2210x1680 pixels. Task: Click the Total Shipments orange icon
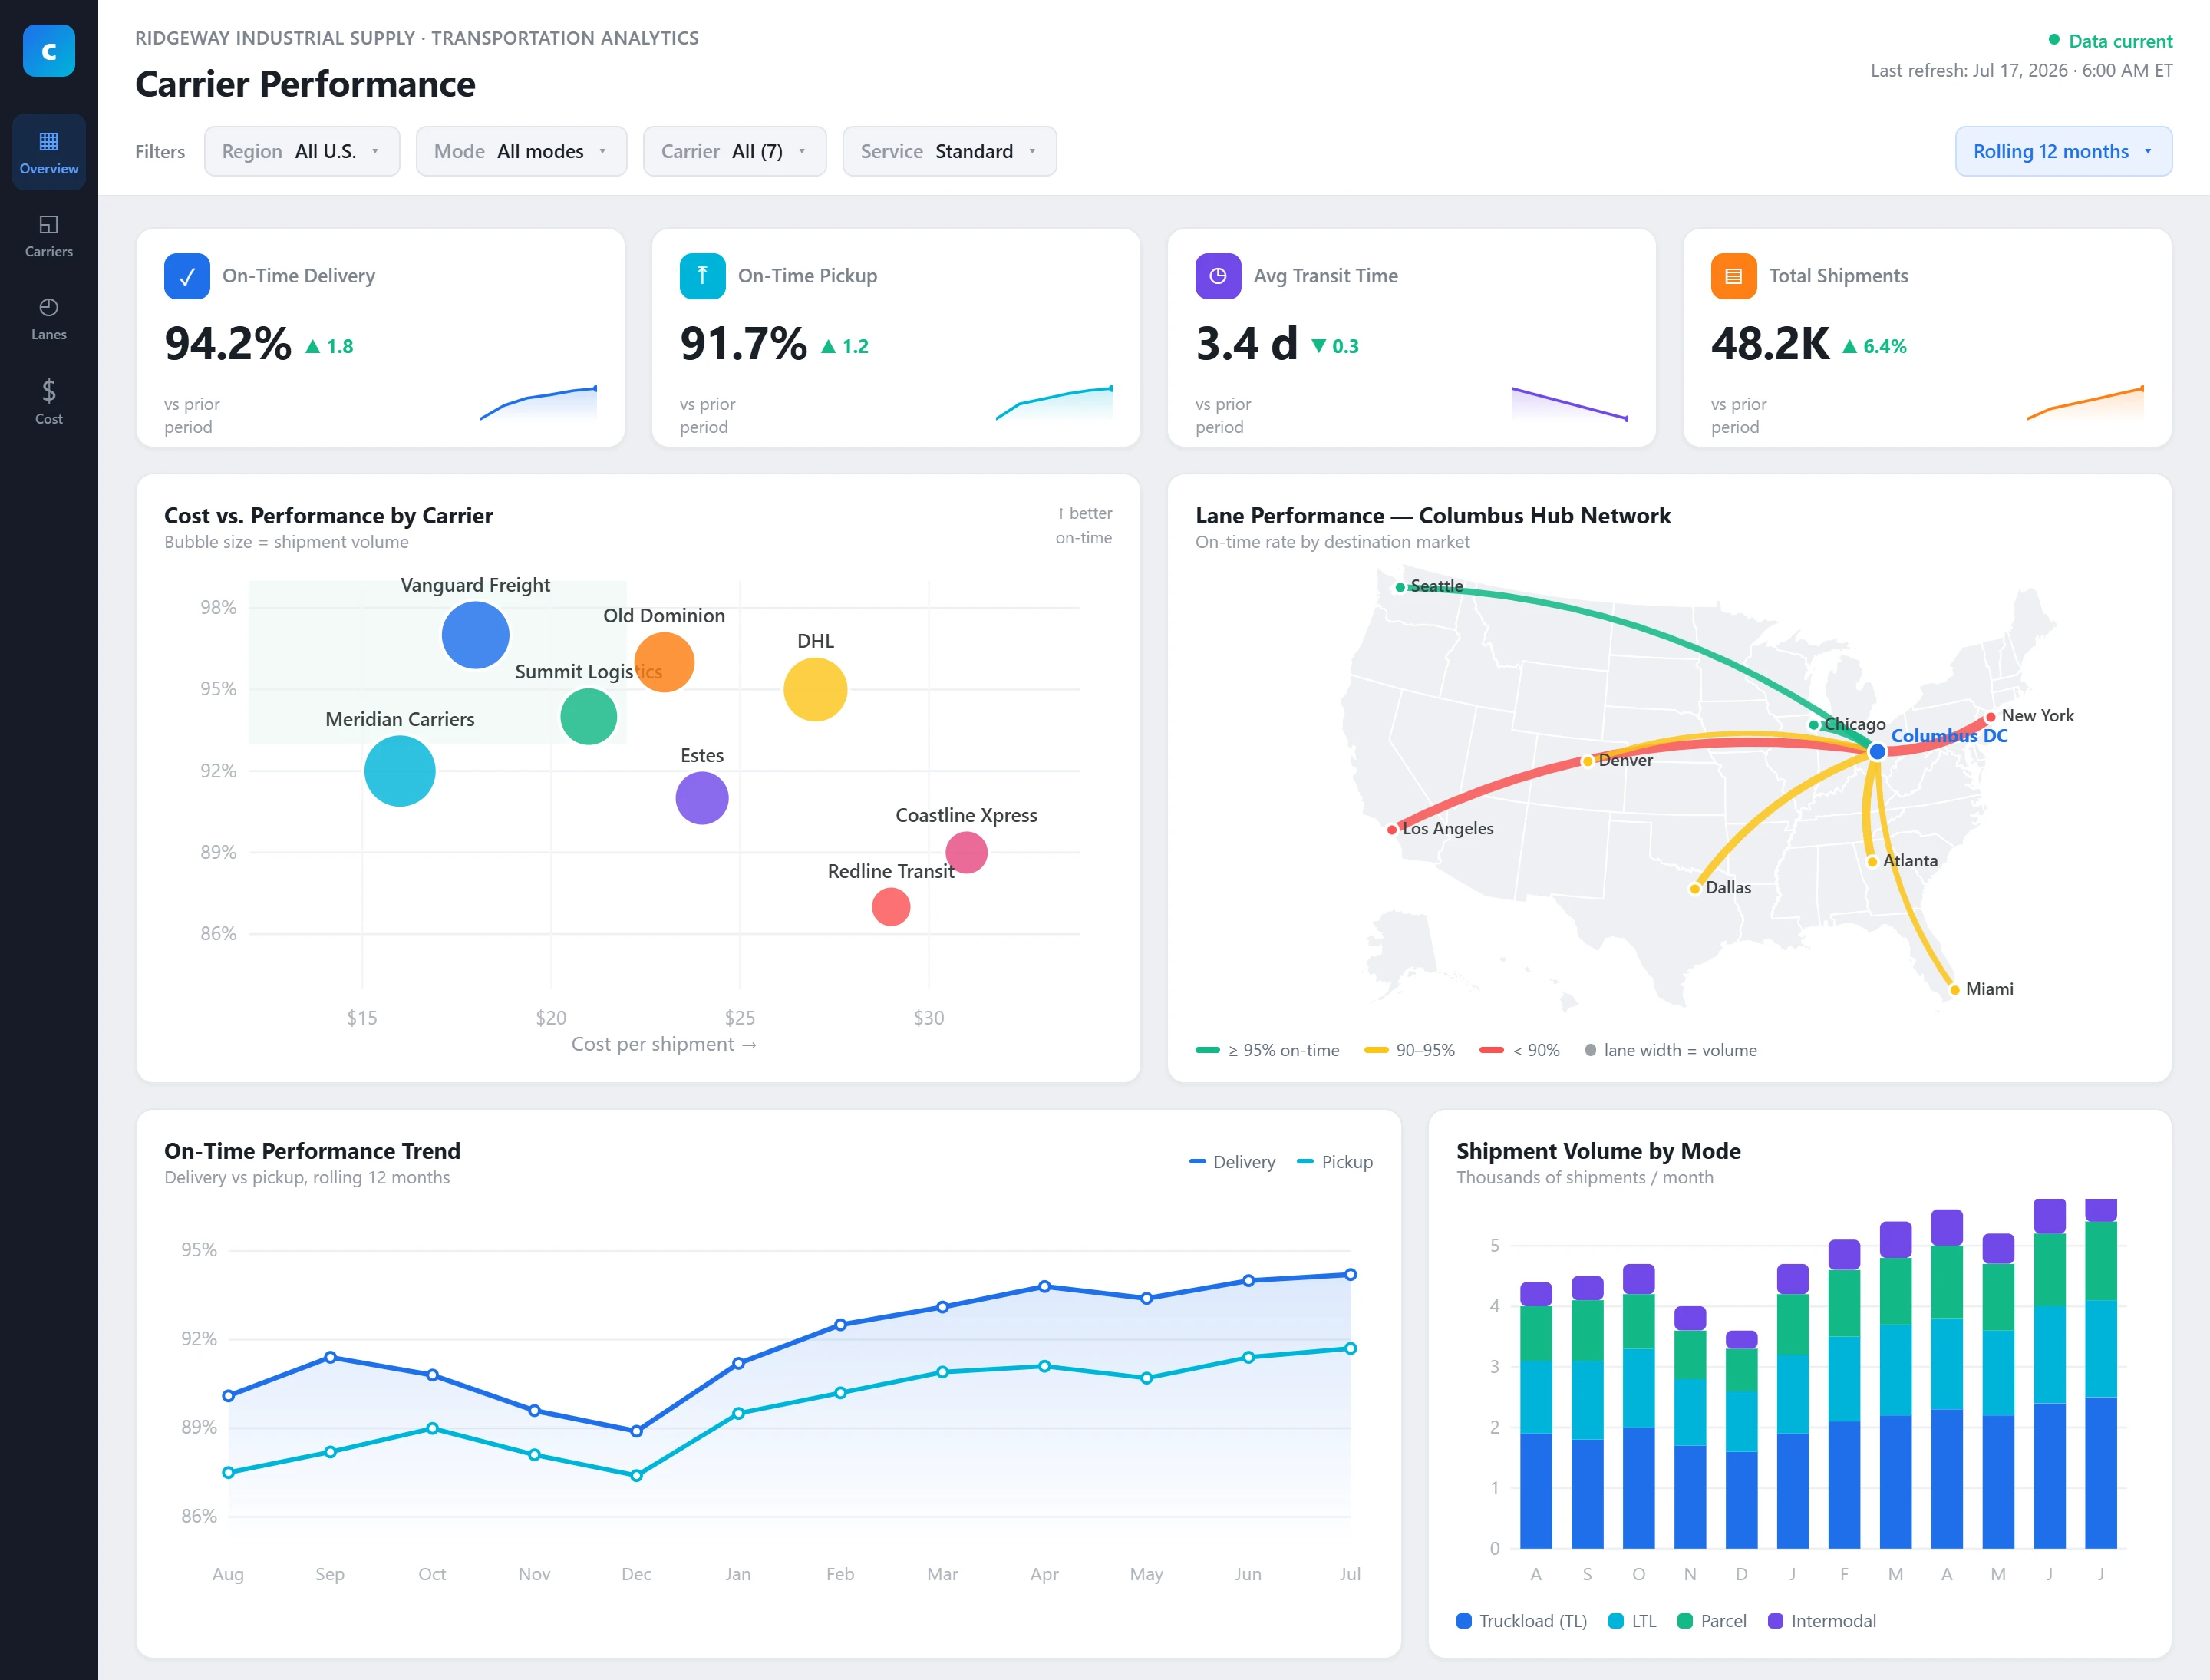coord(1733,276)
